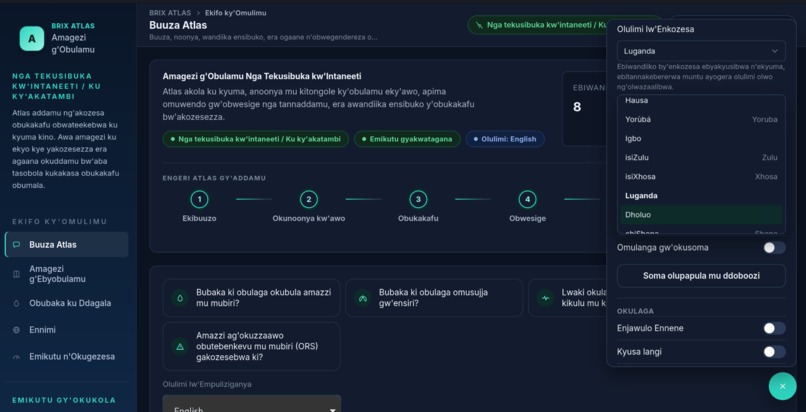Viewport: 806px width, 412px height.
Task: Click the Brix Atlas logo icon
Action: click(32, 39)
